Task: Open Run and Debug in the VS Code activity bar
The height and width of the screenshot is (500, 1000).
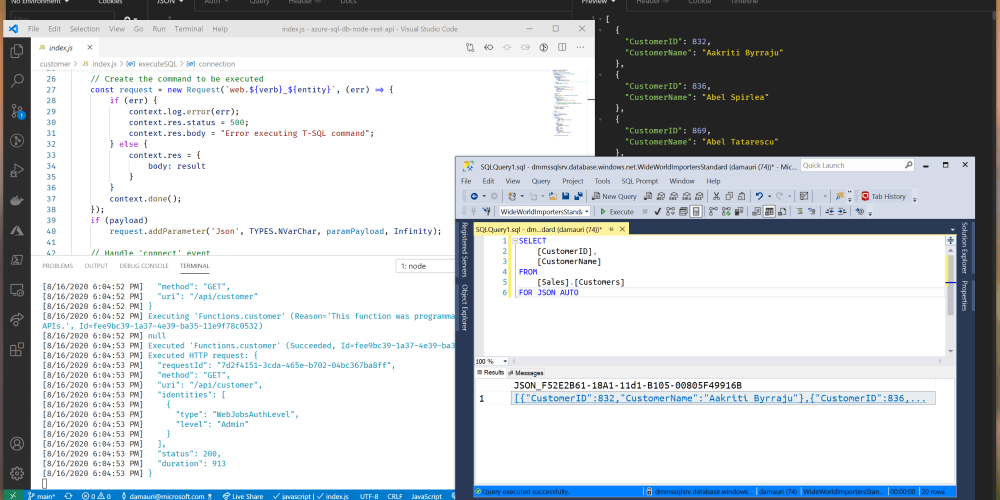Action: [17, 171]
